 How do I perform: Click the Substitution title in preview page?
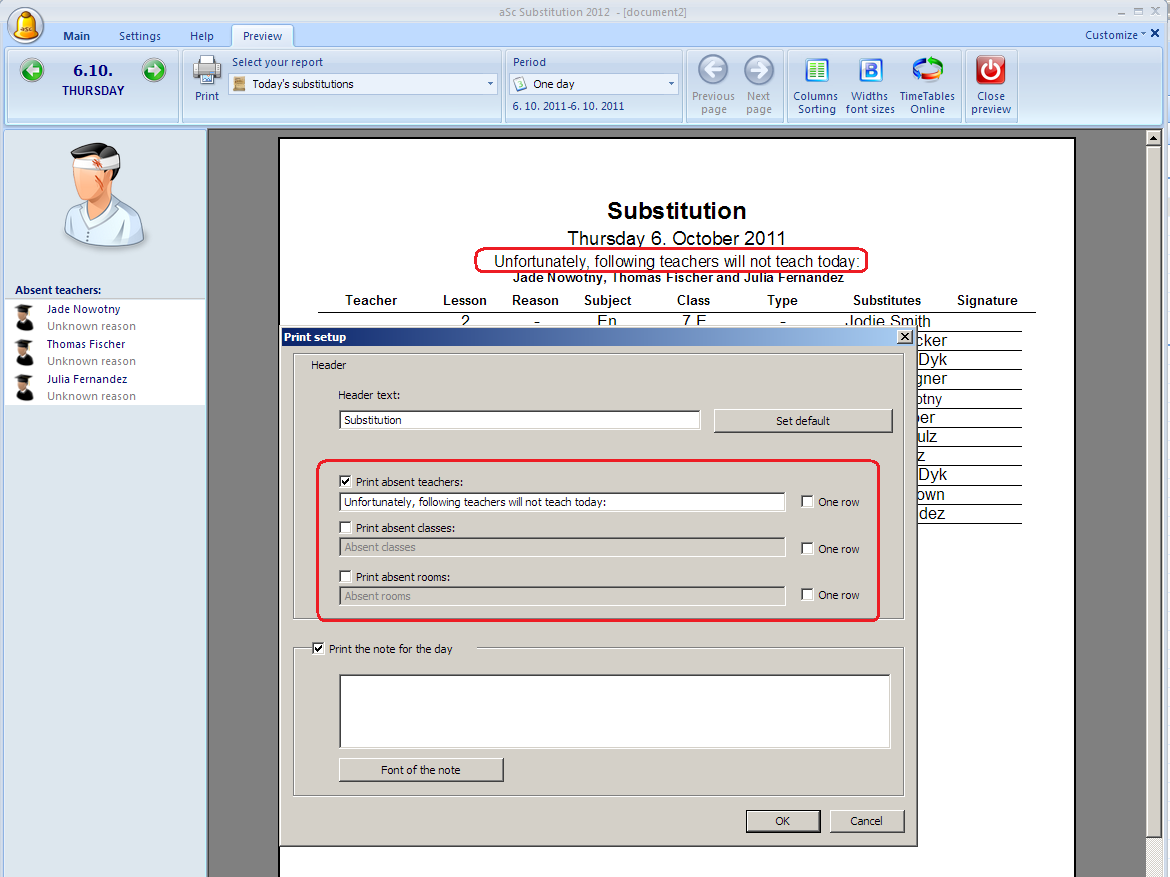coord(677,210)
